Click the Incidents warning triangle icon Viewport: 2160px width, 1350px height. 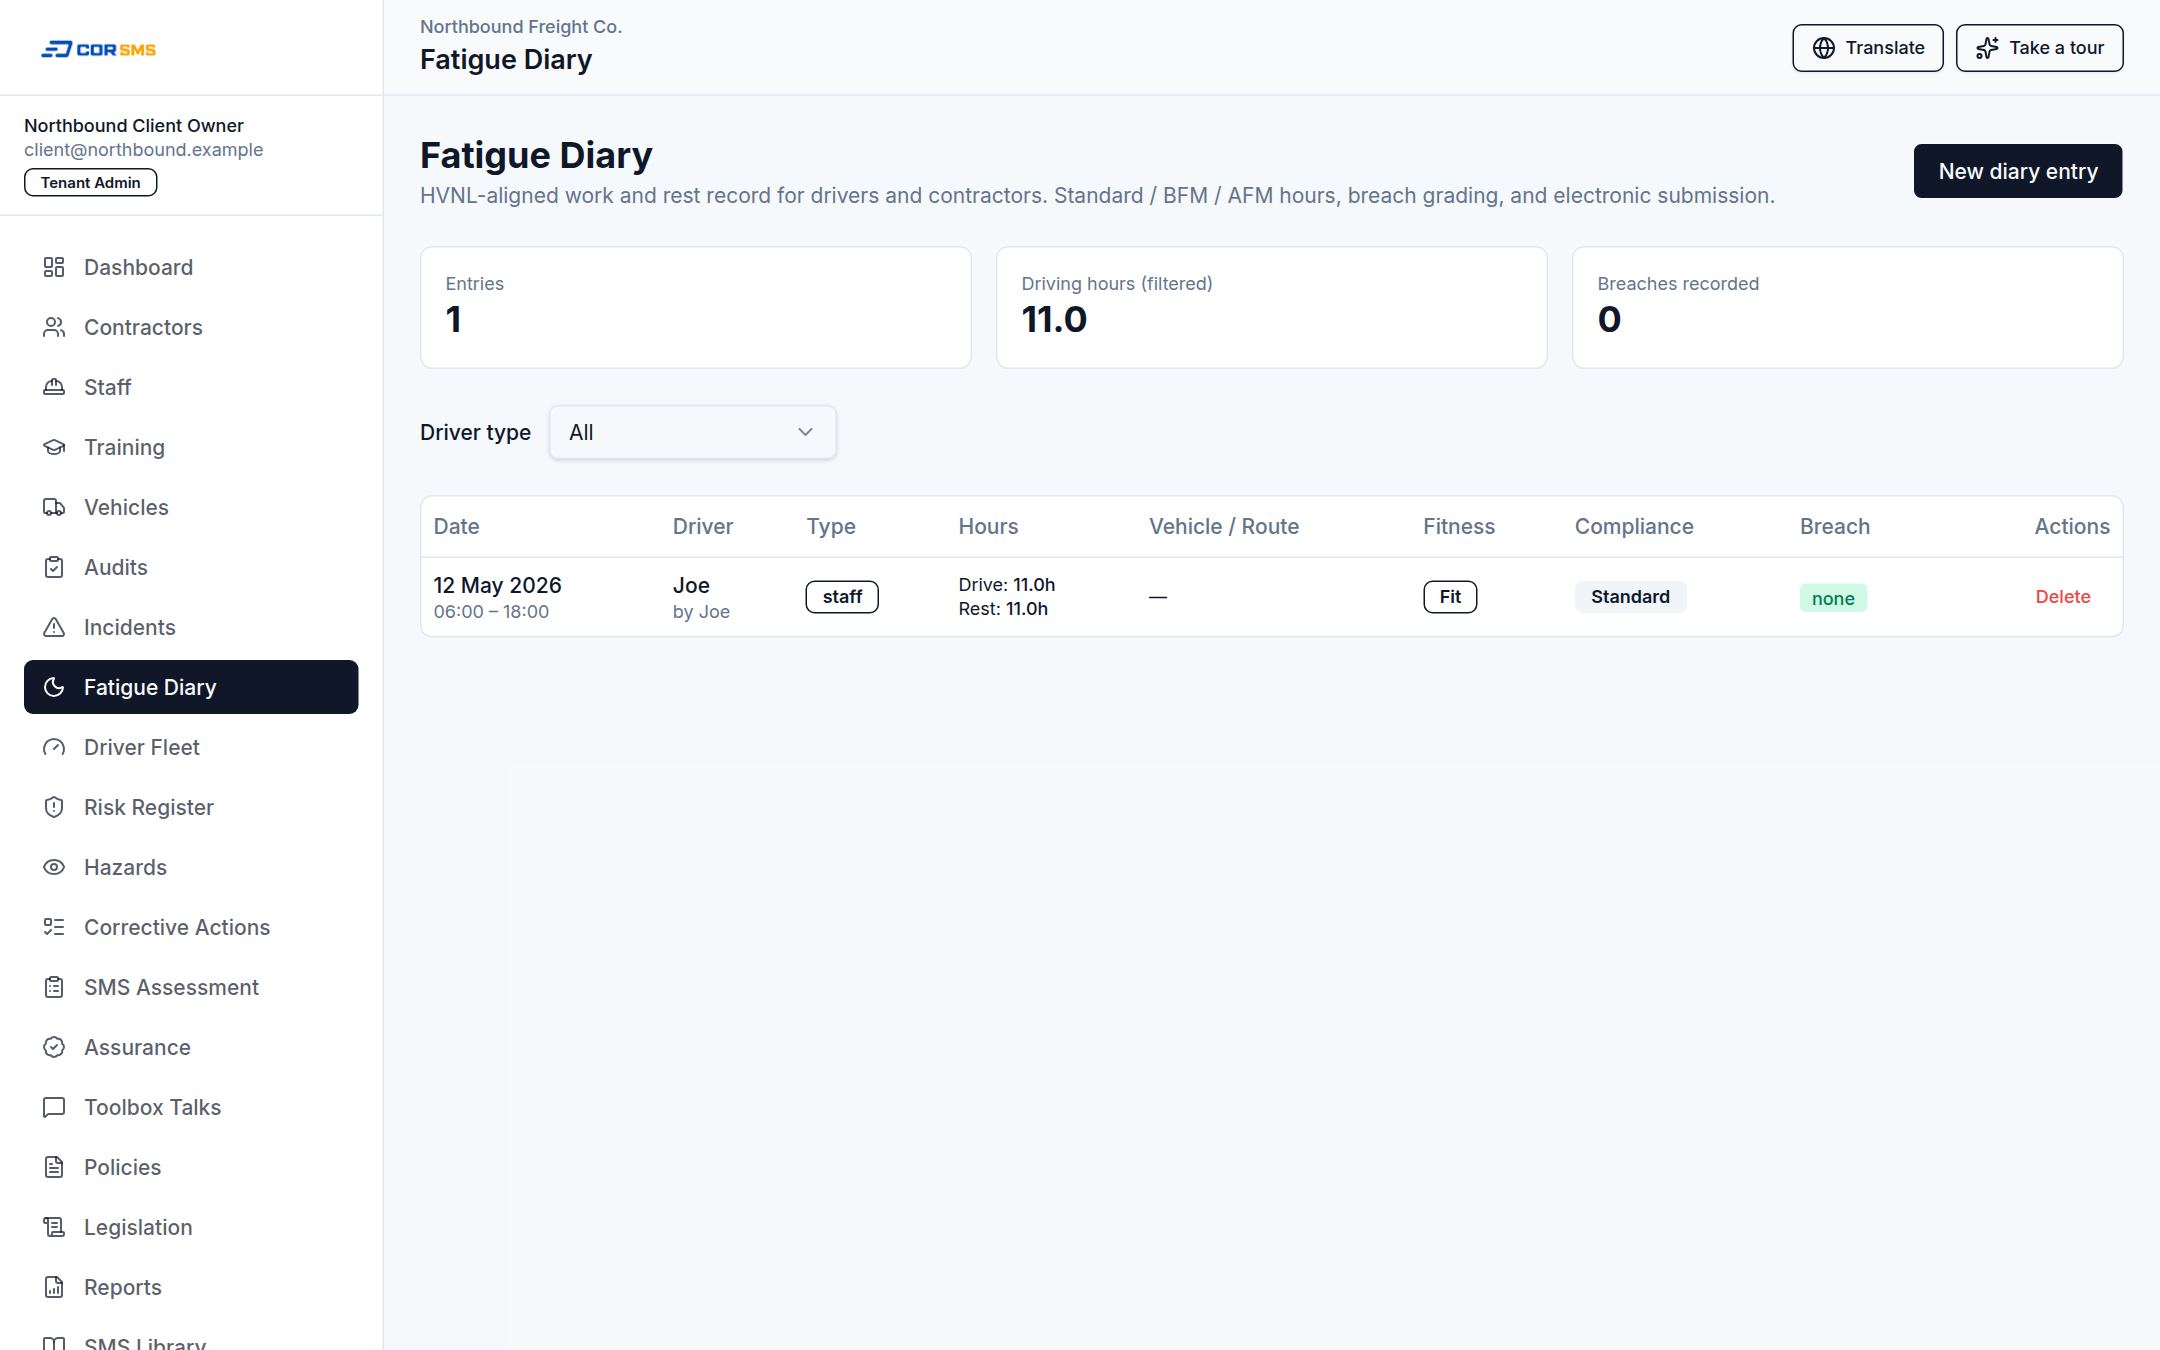[54, 627]
